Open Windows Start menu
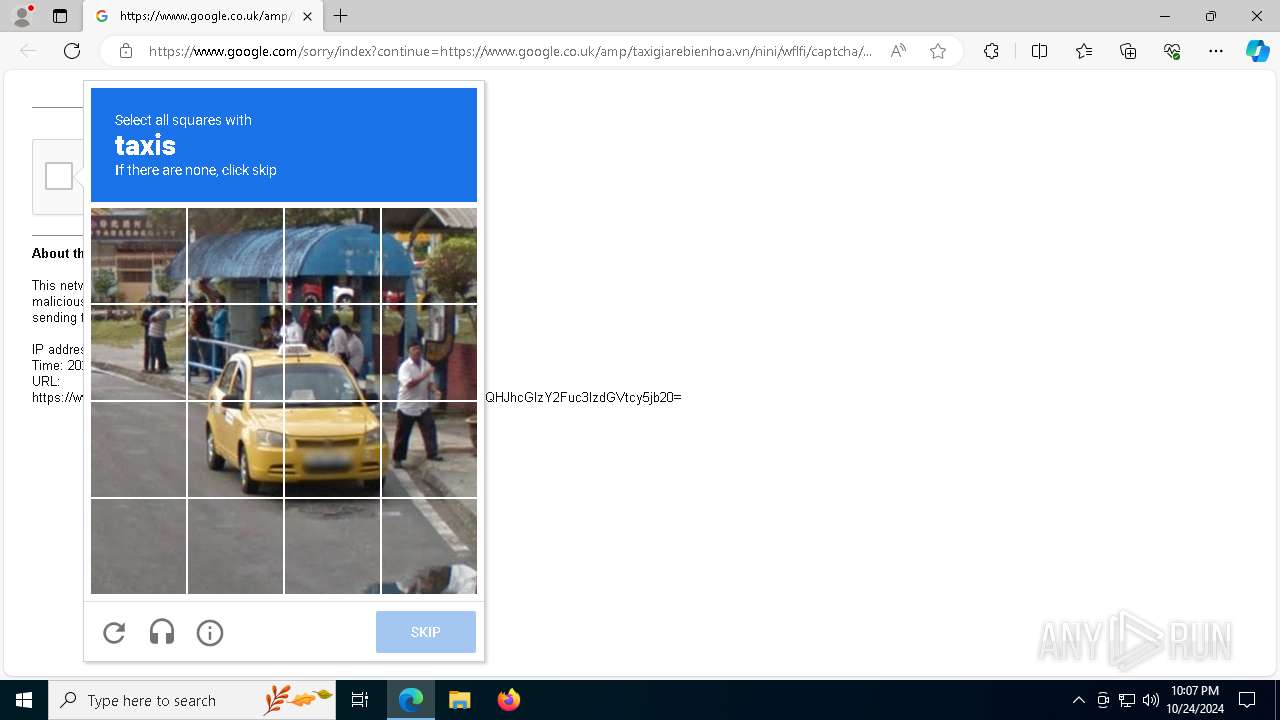The image size is (1280, 720). click(24, 700)
